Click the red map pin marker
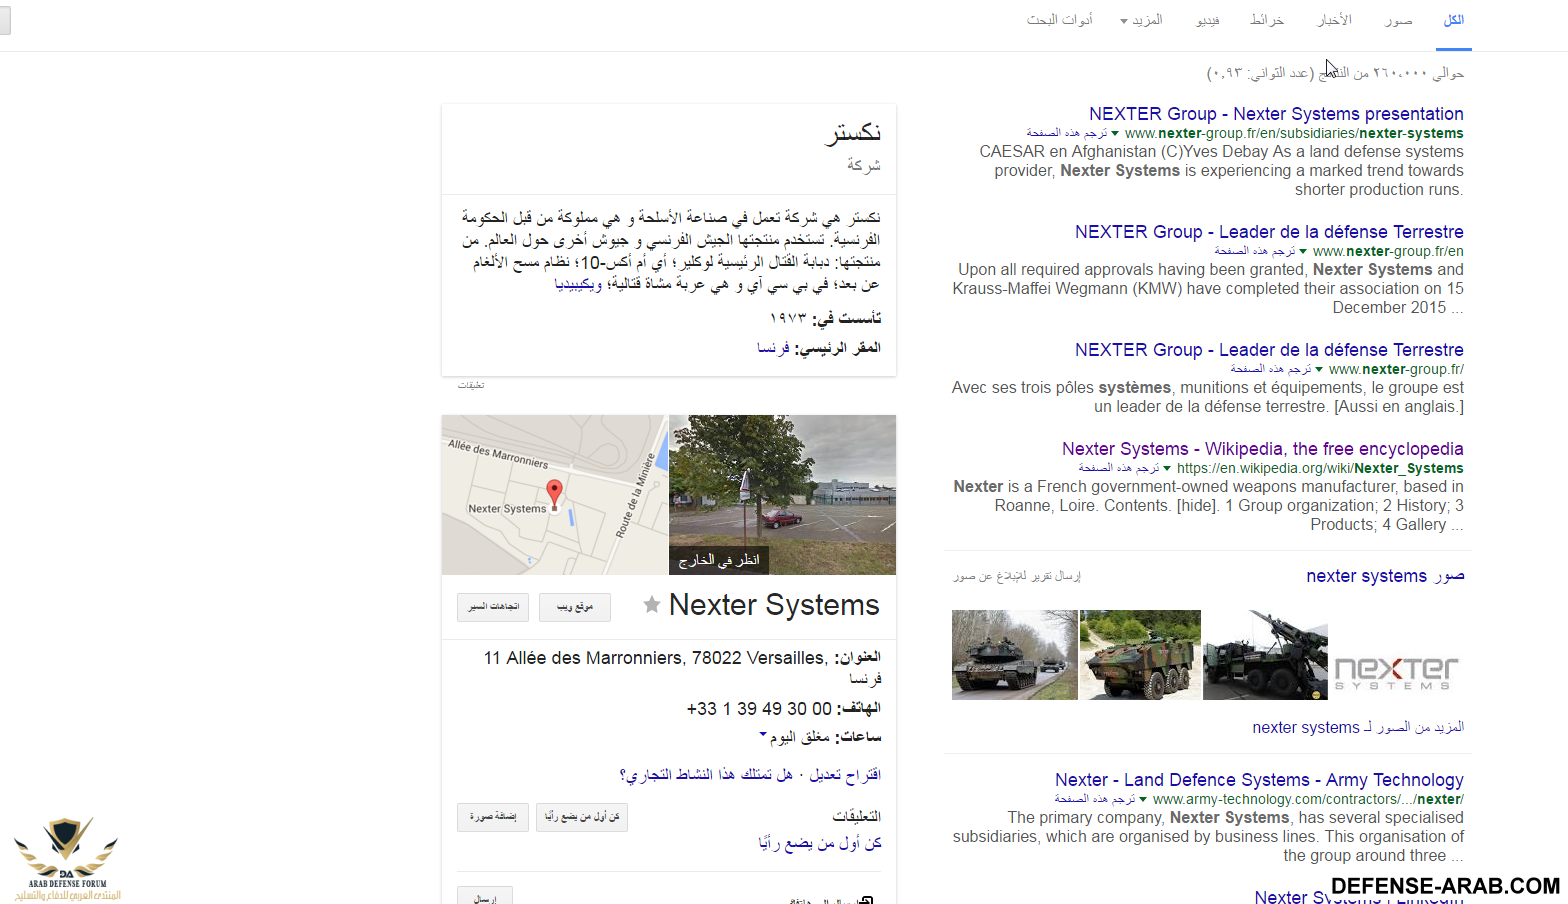The image size is (1568, 904). pyautogui.click(x=554, y=493)
